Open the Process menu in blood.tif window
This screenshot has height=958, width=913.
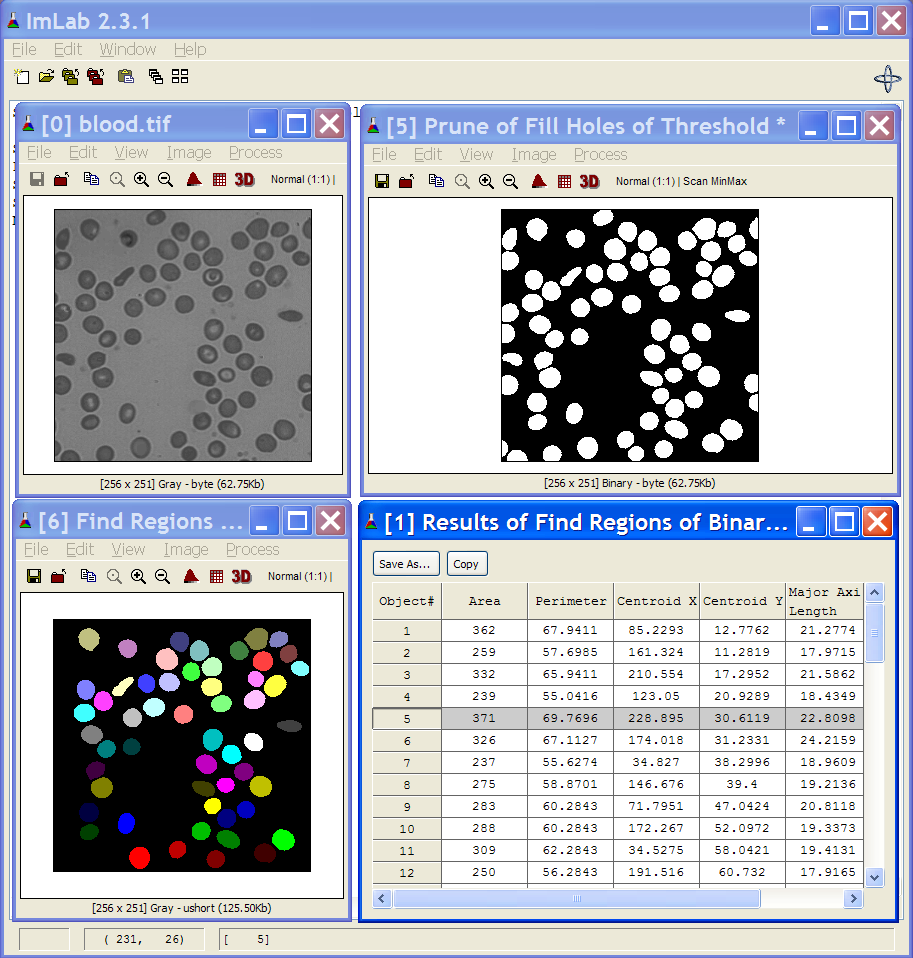click(255, 153)
